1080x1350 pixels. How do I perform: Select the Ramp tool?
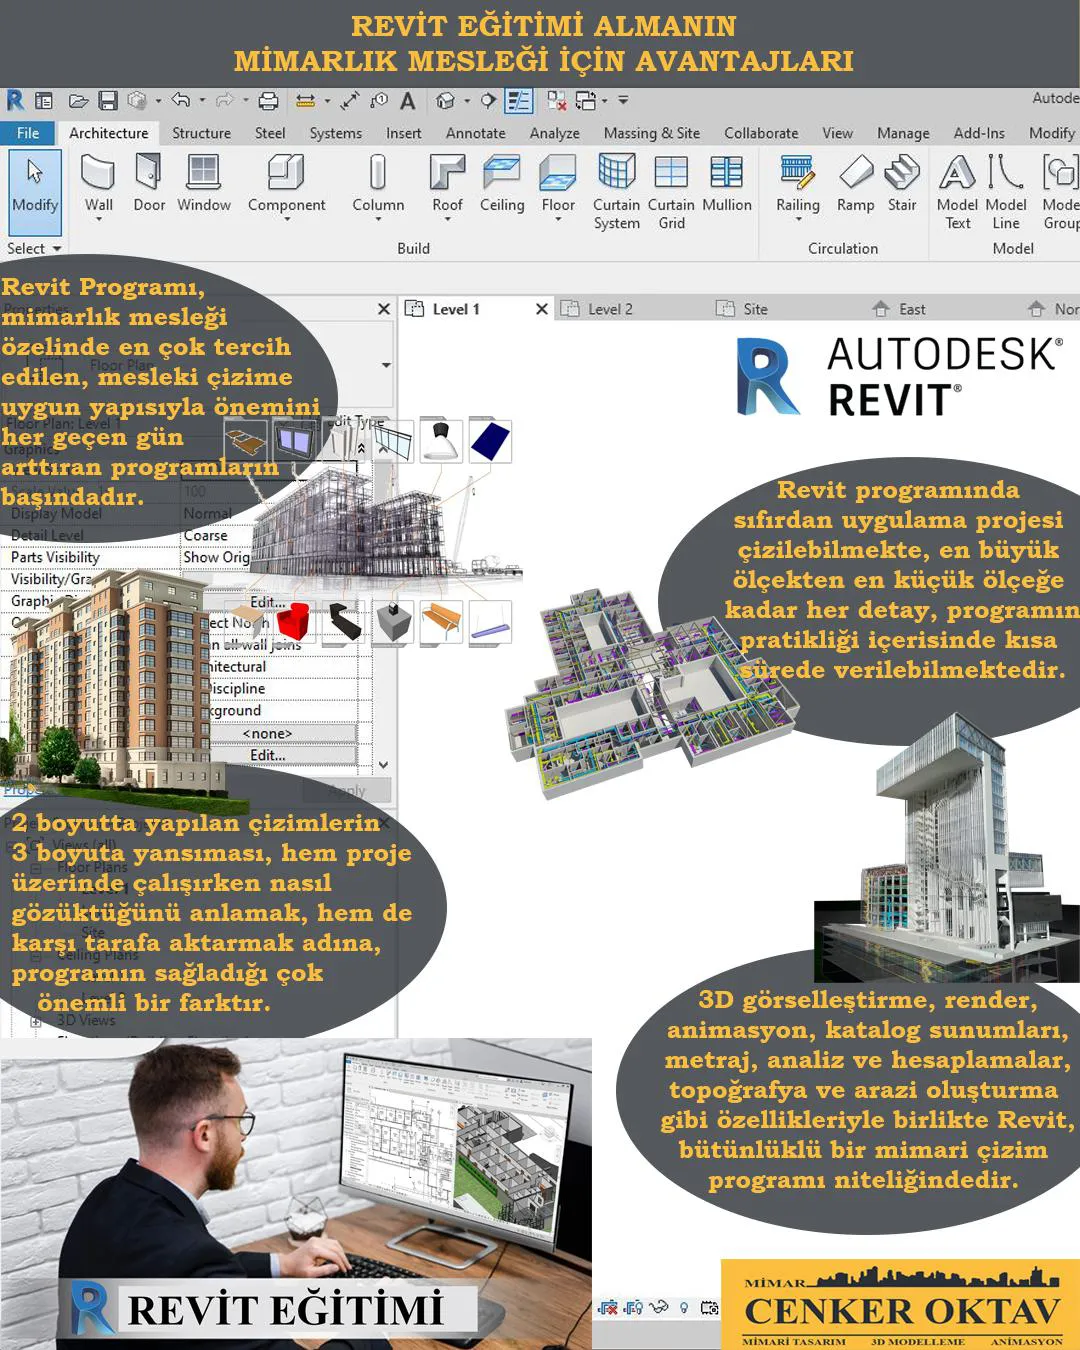(856, 185)
